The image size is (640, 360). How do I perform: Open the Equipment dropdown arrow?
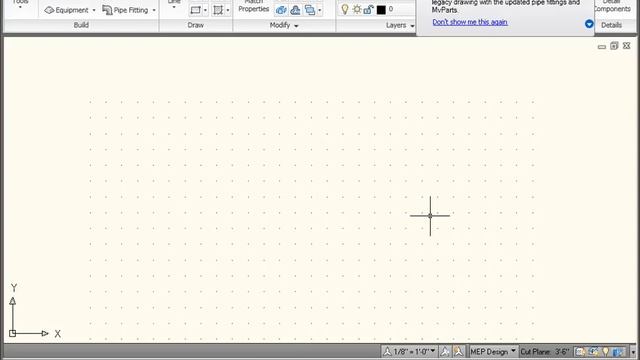(94, 10)
